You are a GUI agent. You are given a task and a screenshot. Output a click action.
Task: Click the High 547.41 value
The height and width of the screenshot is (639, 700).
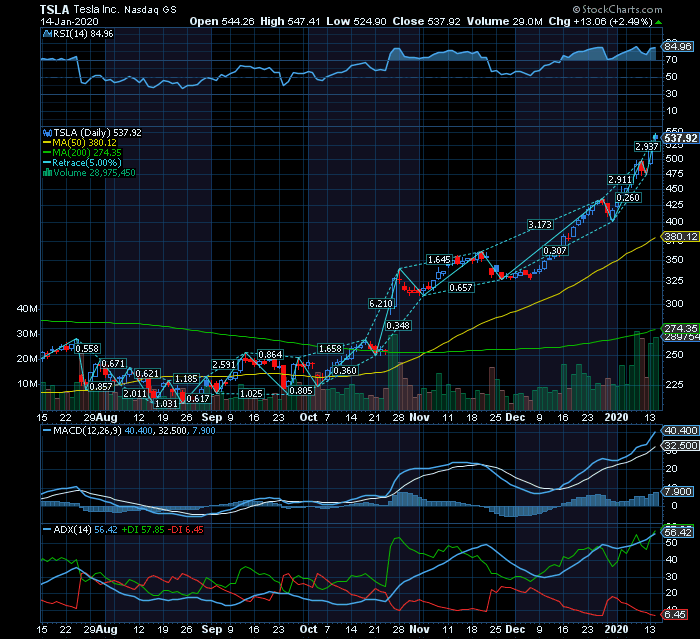click(x=290, y=21)
